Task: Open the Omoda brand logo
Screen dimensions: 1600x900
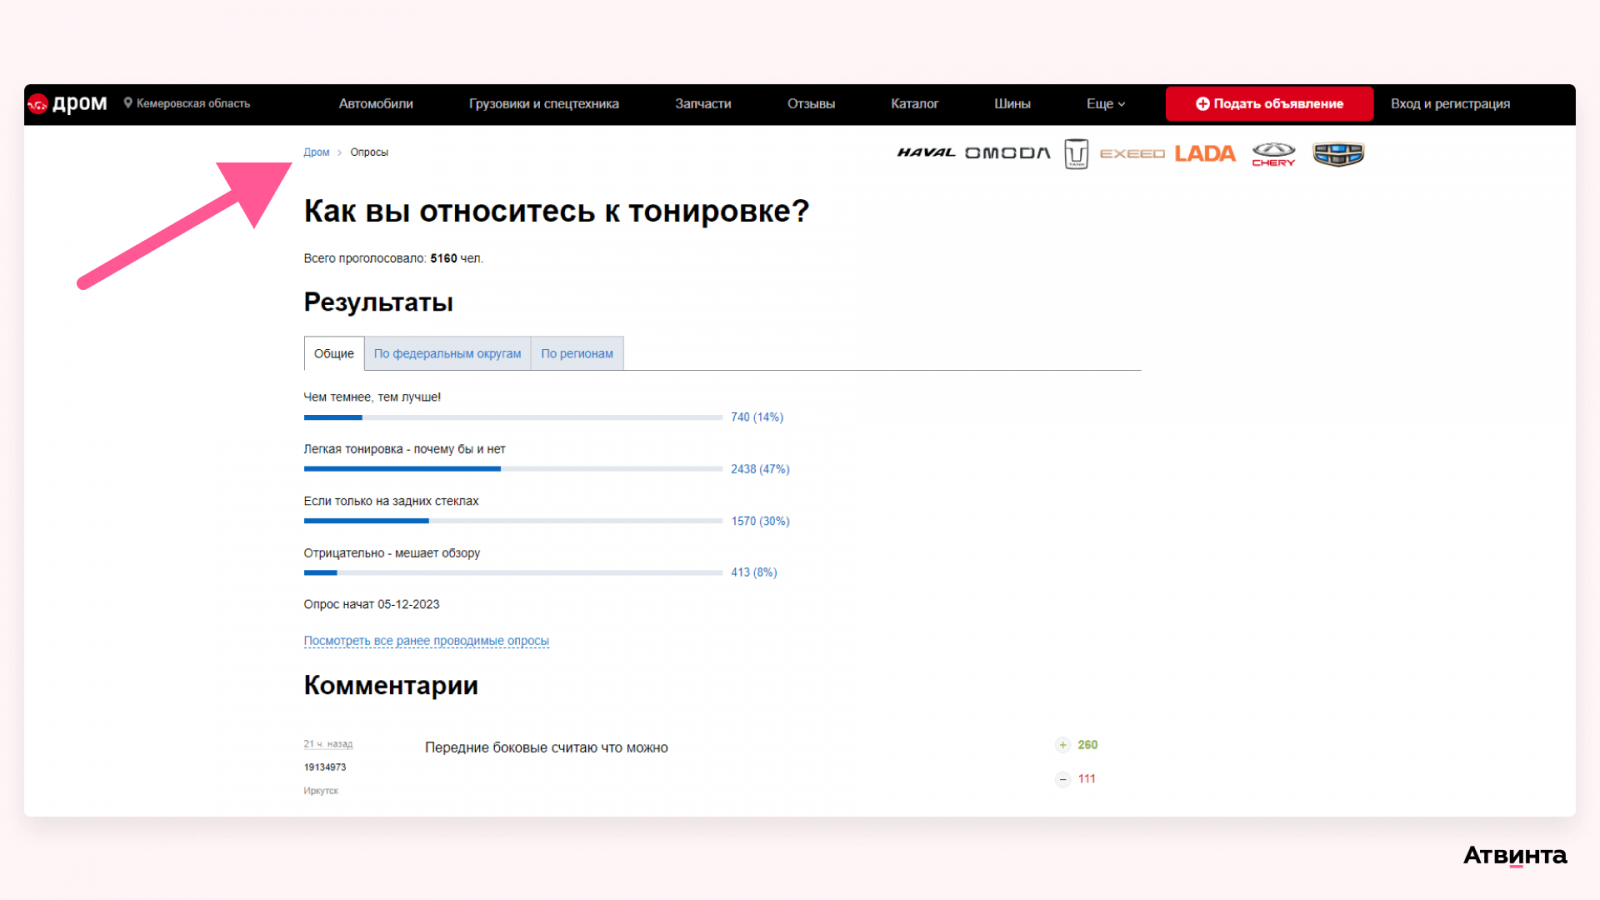Action: pos(1008,153)
